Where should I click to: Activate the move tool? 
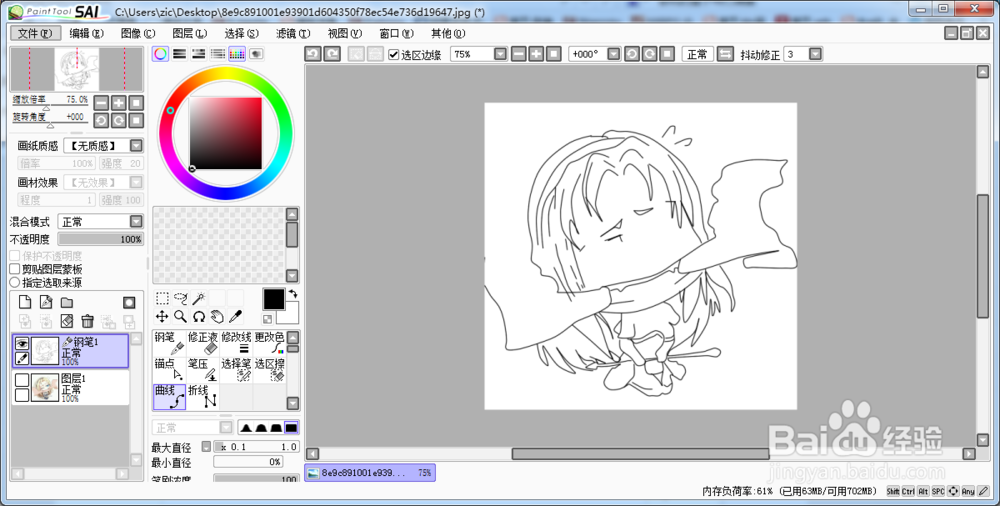[162, 316]
